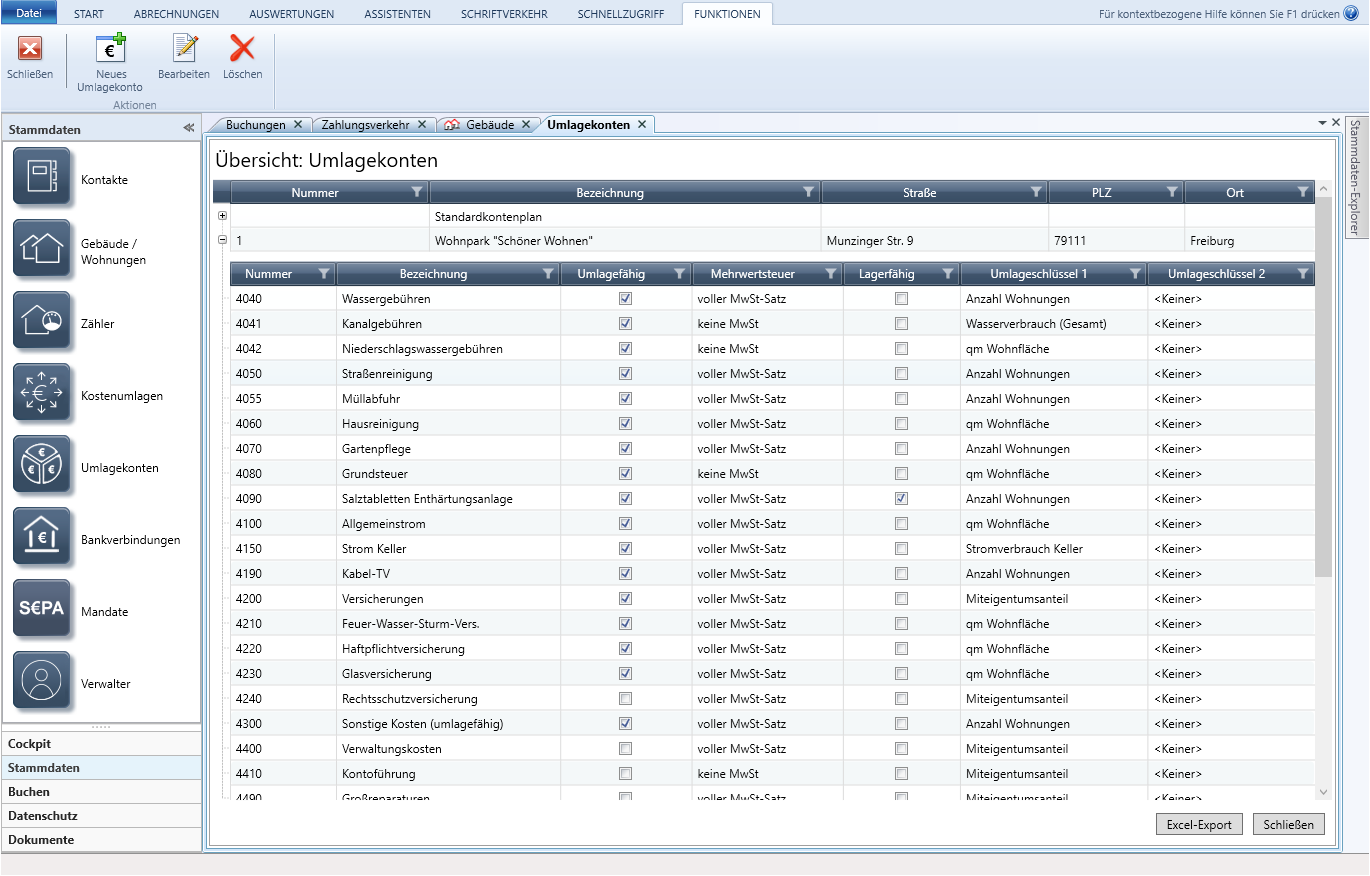Viewport: 1370px width, 876px height.
Task: Collapse the Wohnpark "Schöner Wohnen" row
Action: point(222,240)
